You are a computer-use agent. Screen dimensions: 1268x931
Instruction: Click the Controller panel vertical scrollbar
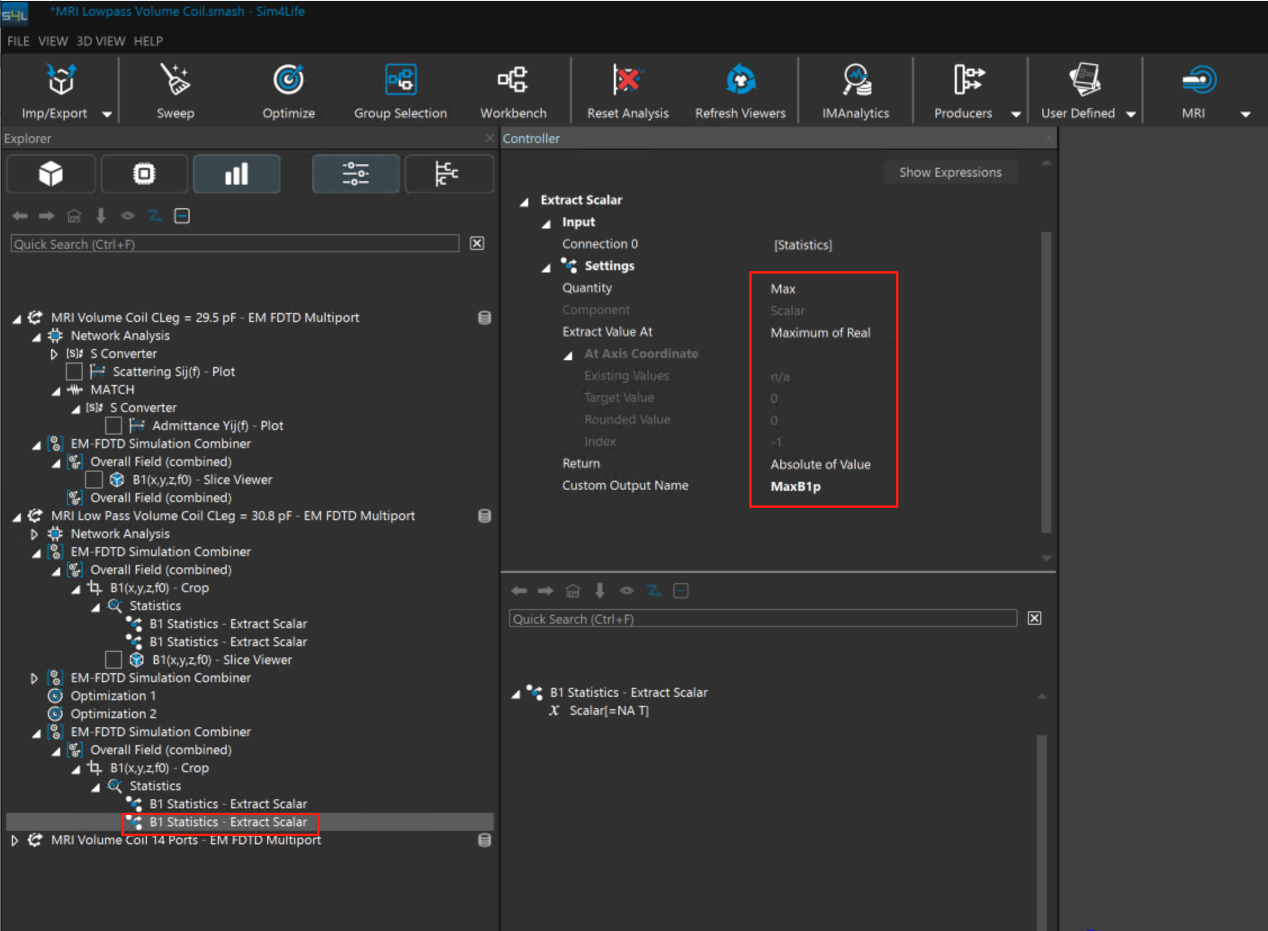point(1046,380)
